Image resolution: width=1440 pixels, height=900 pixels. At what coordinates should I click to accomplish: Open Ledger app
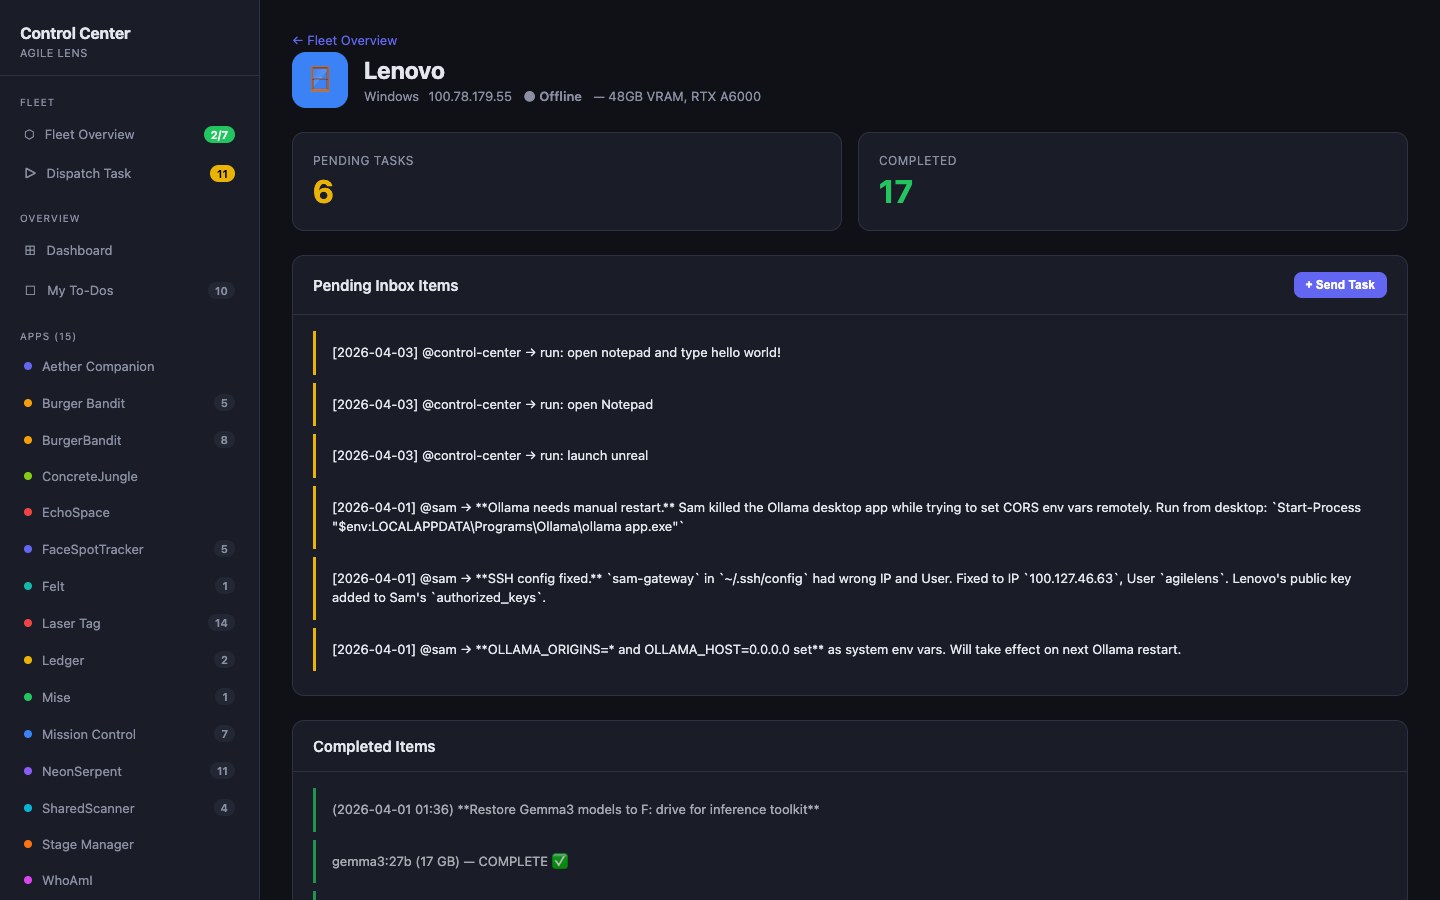129,660
